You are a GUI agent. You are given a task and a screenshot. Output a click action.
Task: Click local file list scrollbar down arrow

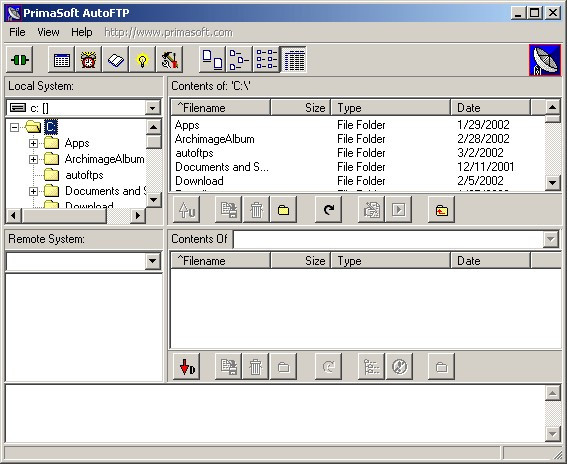tap(553, 183)
